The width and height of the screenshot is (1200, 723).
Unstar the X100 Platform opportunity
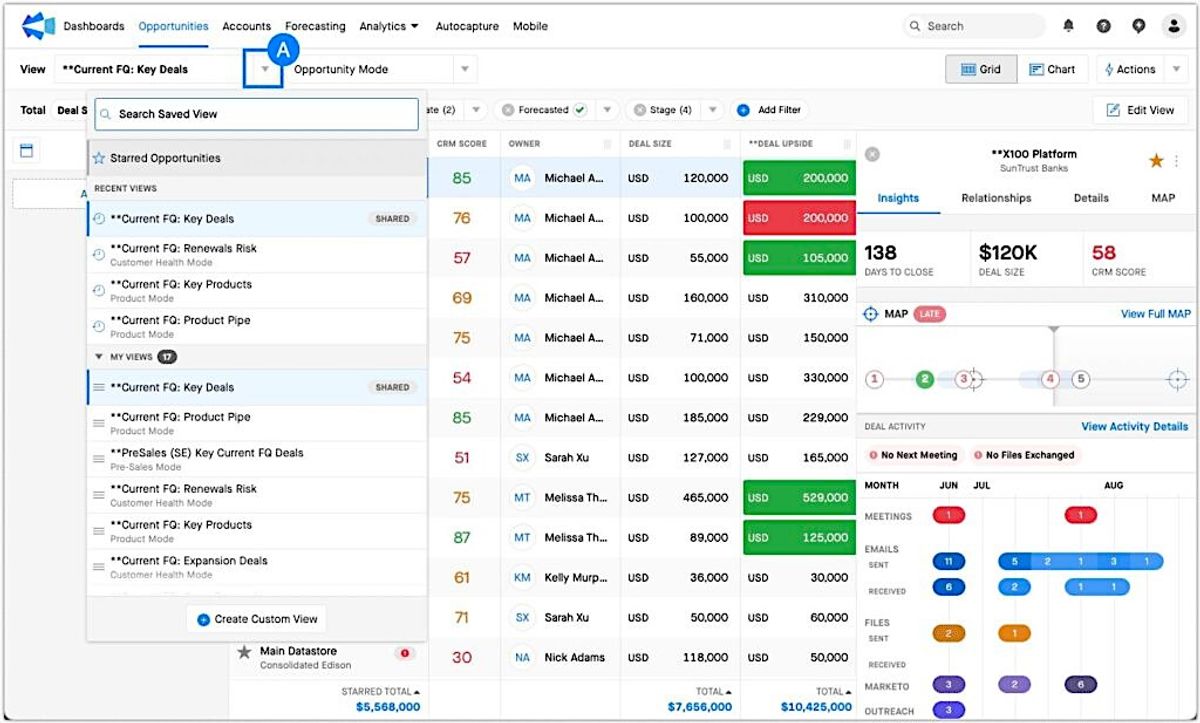tap(1156, 161)
